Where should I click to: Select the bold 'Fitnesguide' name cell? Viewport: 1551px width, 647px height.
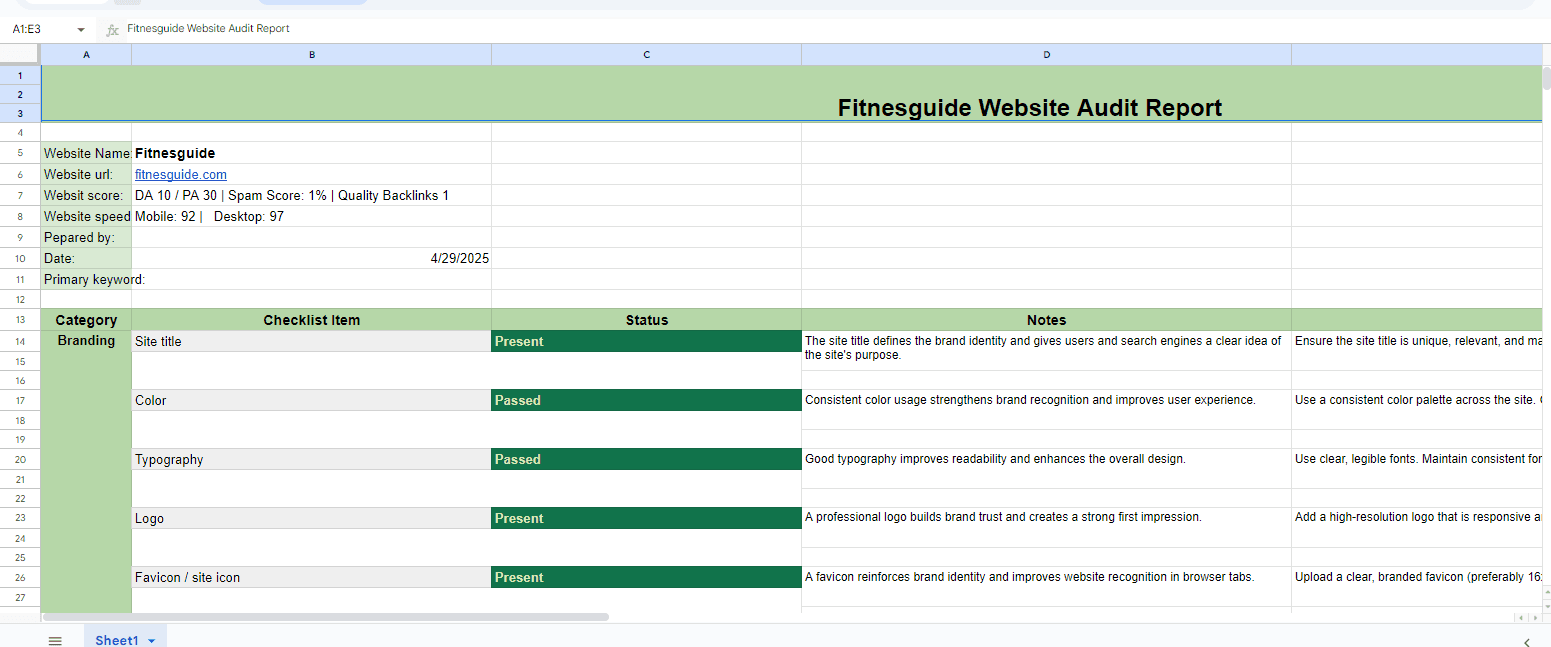pyautogui.click(x=311, y=153)
